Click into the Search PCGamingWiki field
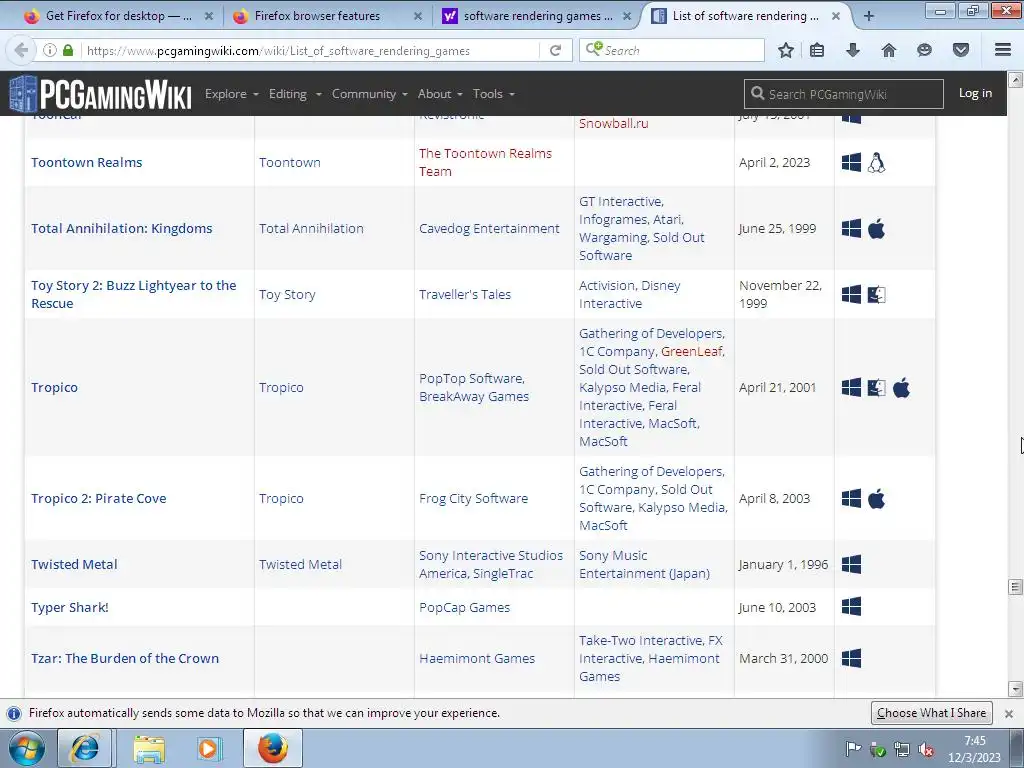 click(x=844, y=94)
